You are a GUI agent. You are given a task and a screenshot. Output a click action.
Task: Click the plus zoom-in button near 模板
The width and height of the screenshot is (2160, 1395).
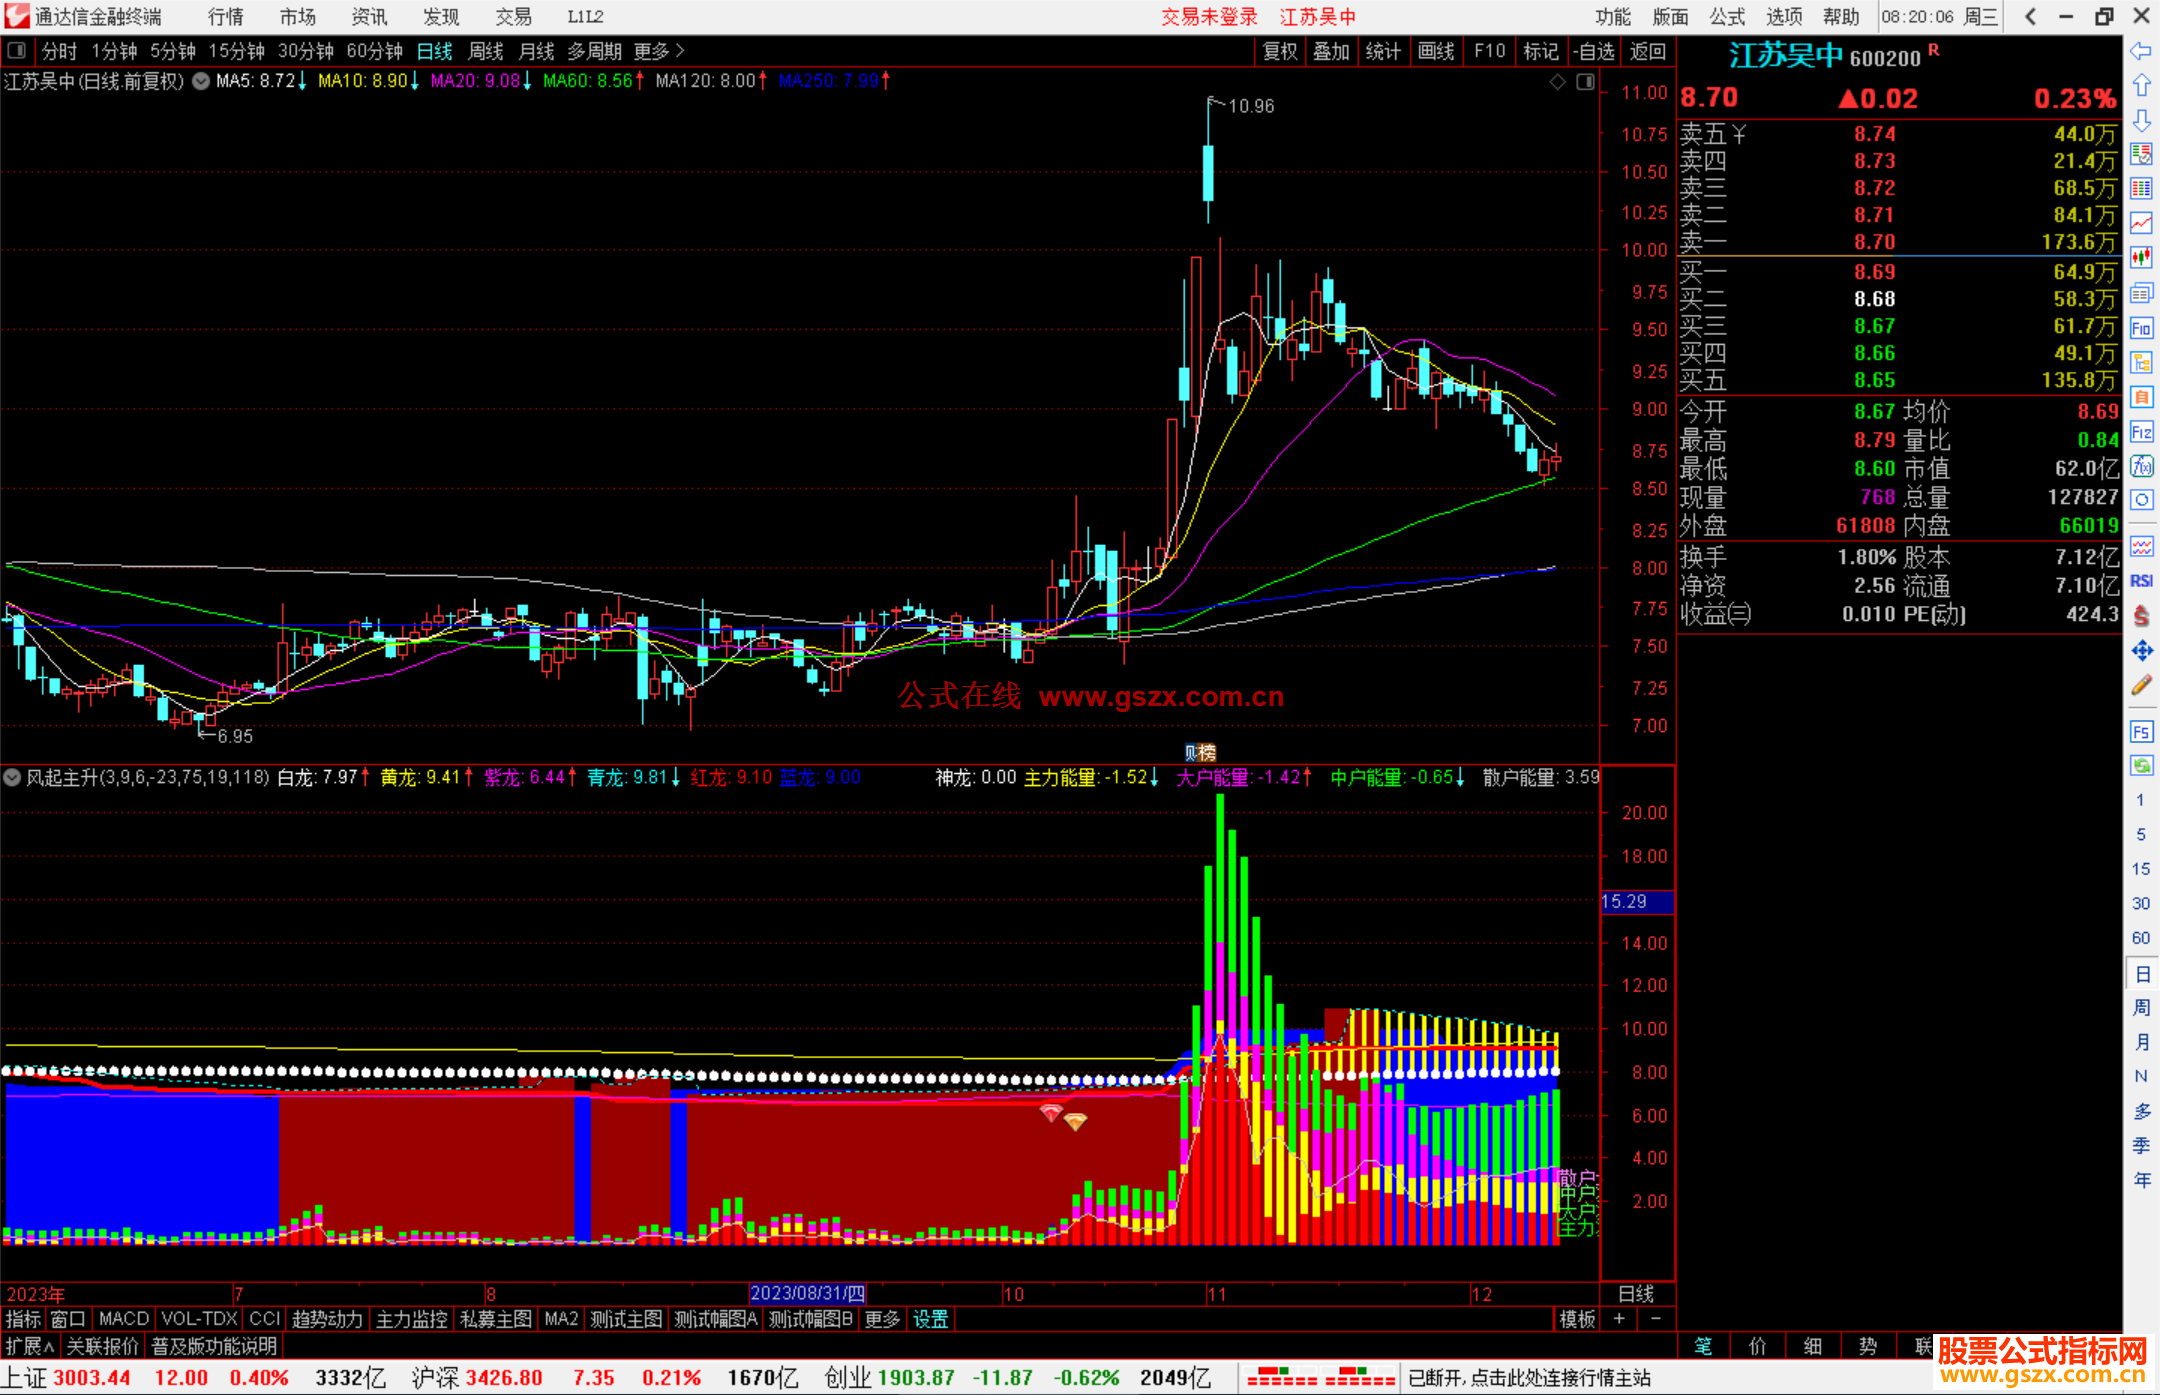pyautogui.click(x=1619, y=1319)
